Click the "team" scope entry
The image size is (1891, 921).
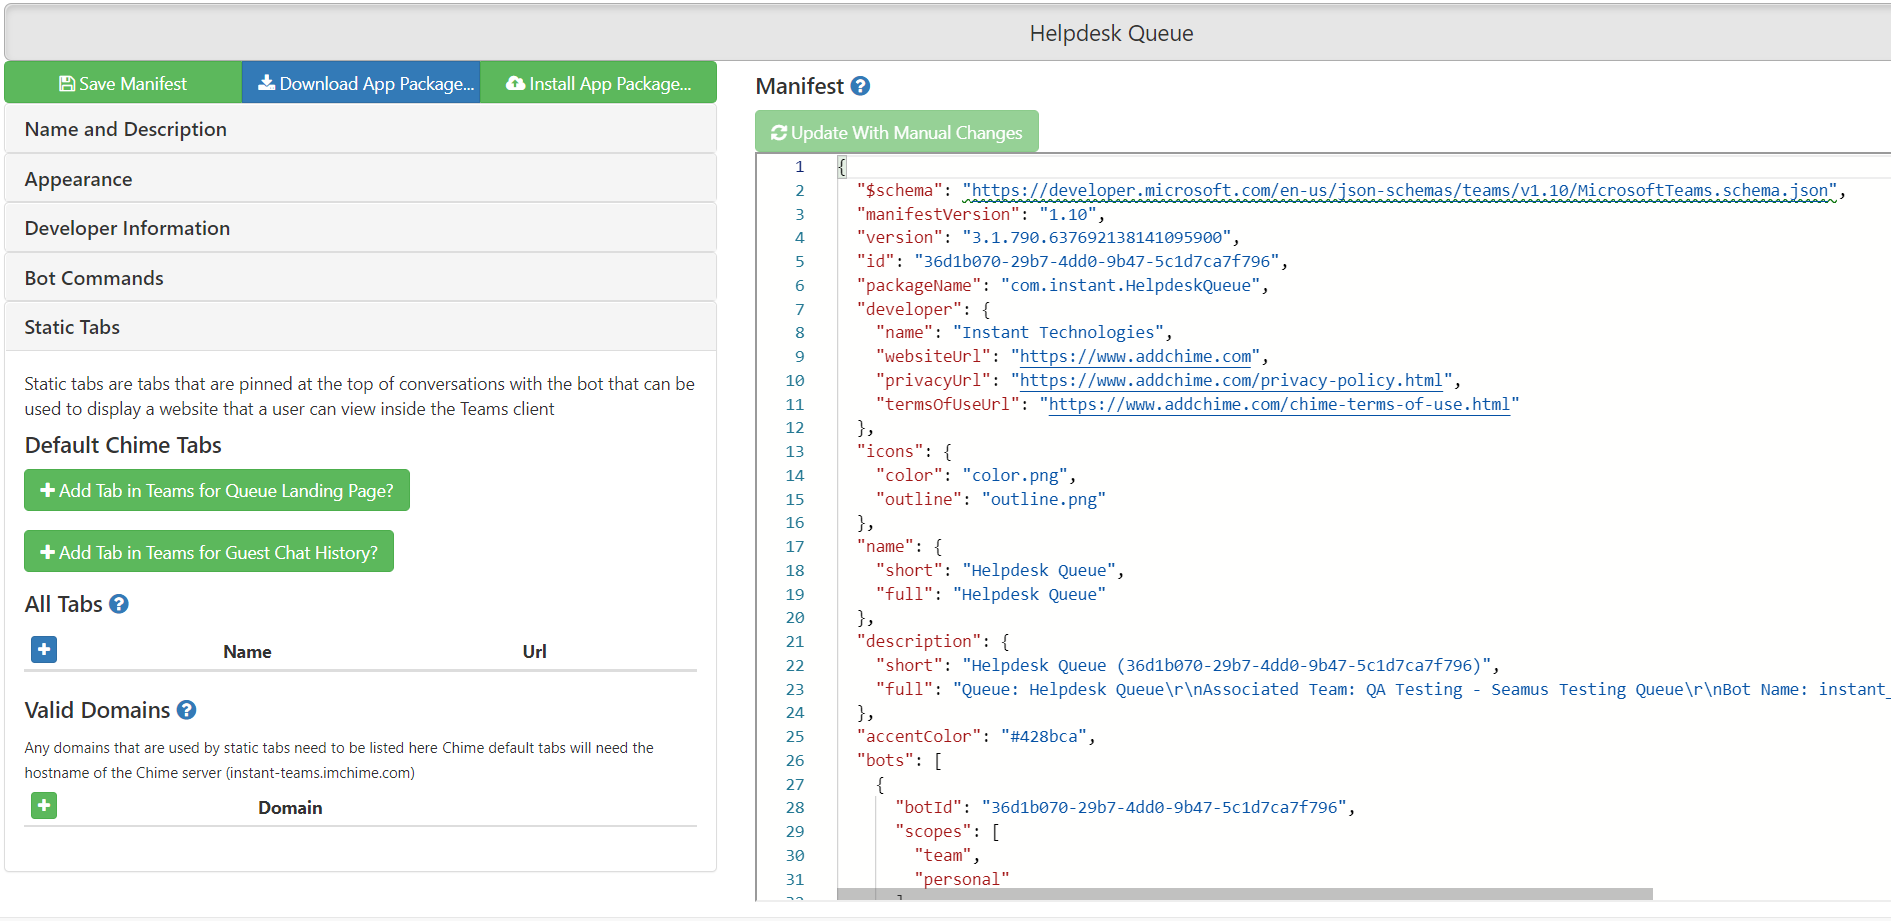pos(943,855)
